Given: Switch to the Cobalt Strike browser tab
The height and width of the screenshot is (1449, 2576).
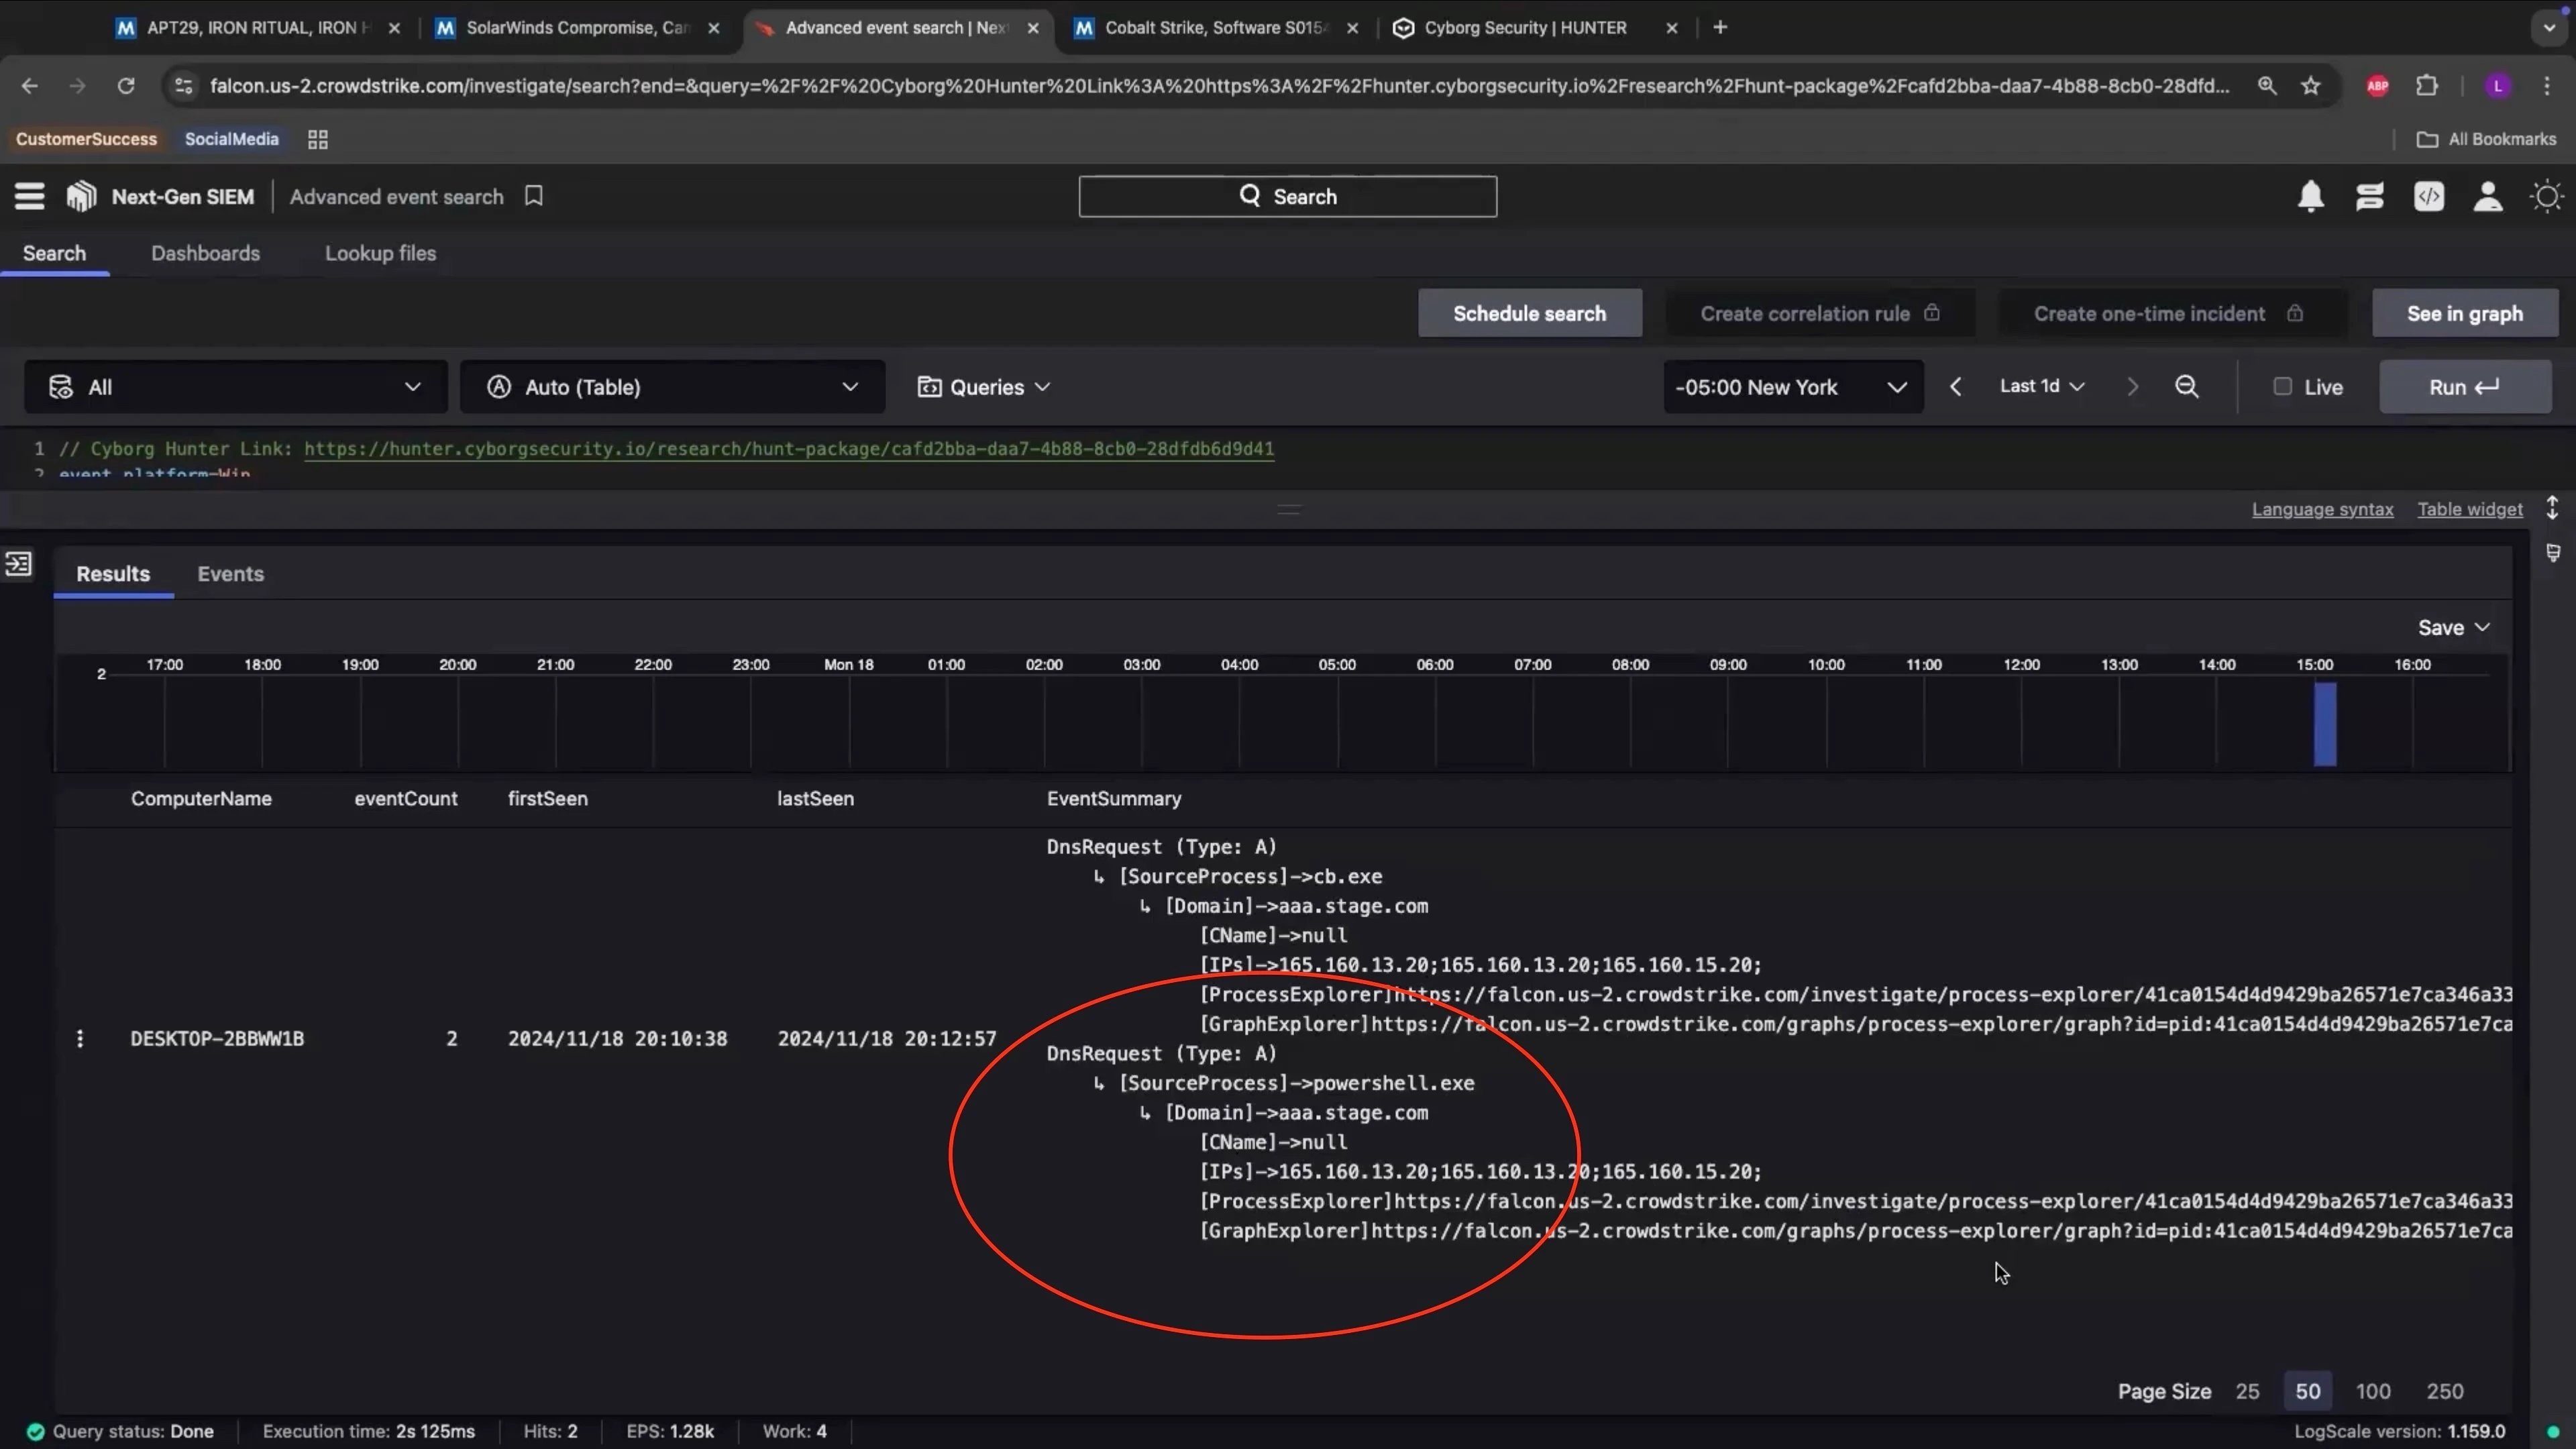Looking at the screenshot, I should [x=1214, y=28].
